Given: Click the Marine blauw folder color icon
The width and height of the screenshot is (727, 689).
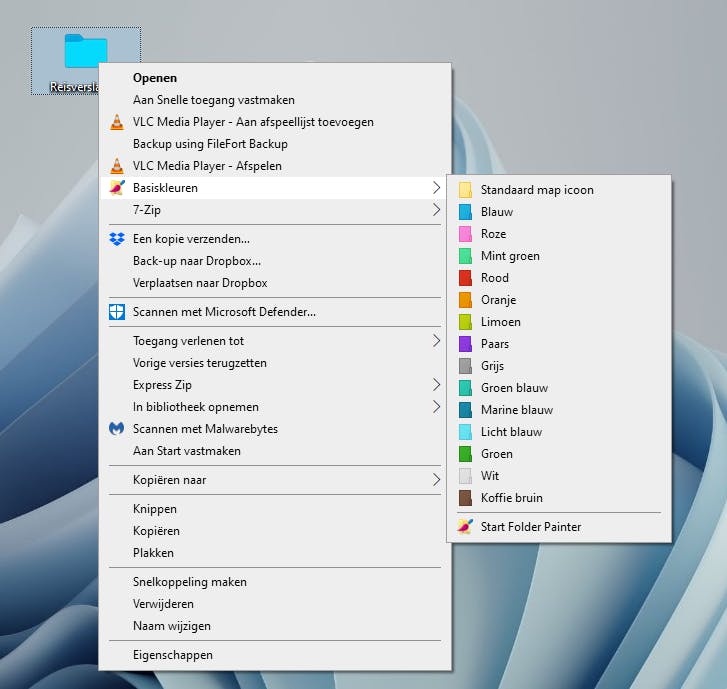Looking at the screenshot, I should point(465,410).
